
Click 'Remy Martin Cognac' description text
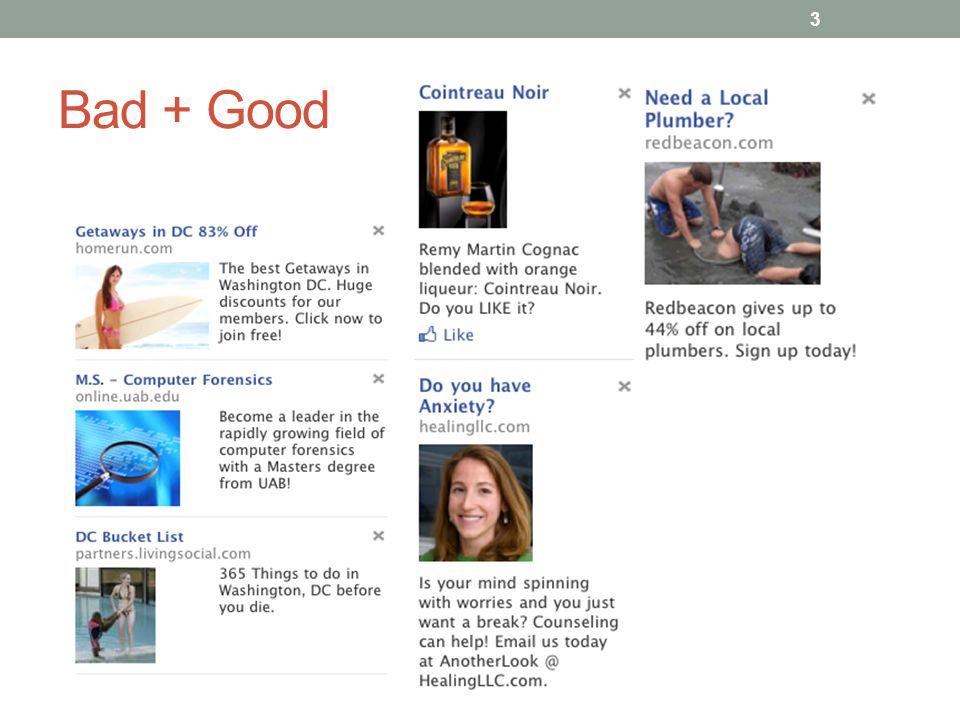pos(499,250)
